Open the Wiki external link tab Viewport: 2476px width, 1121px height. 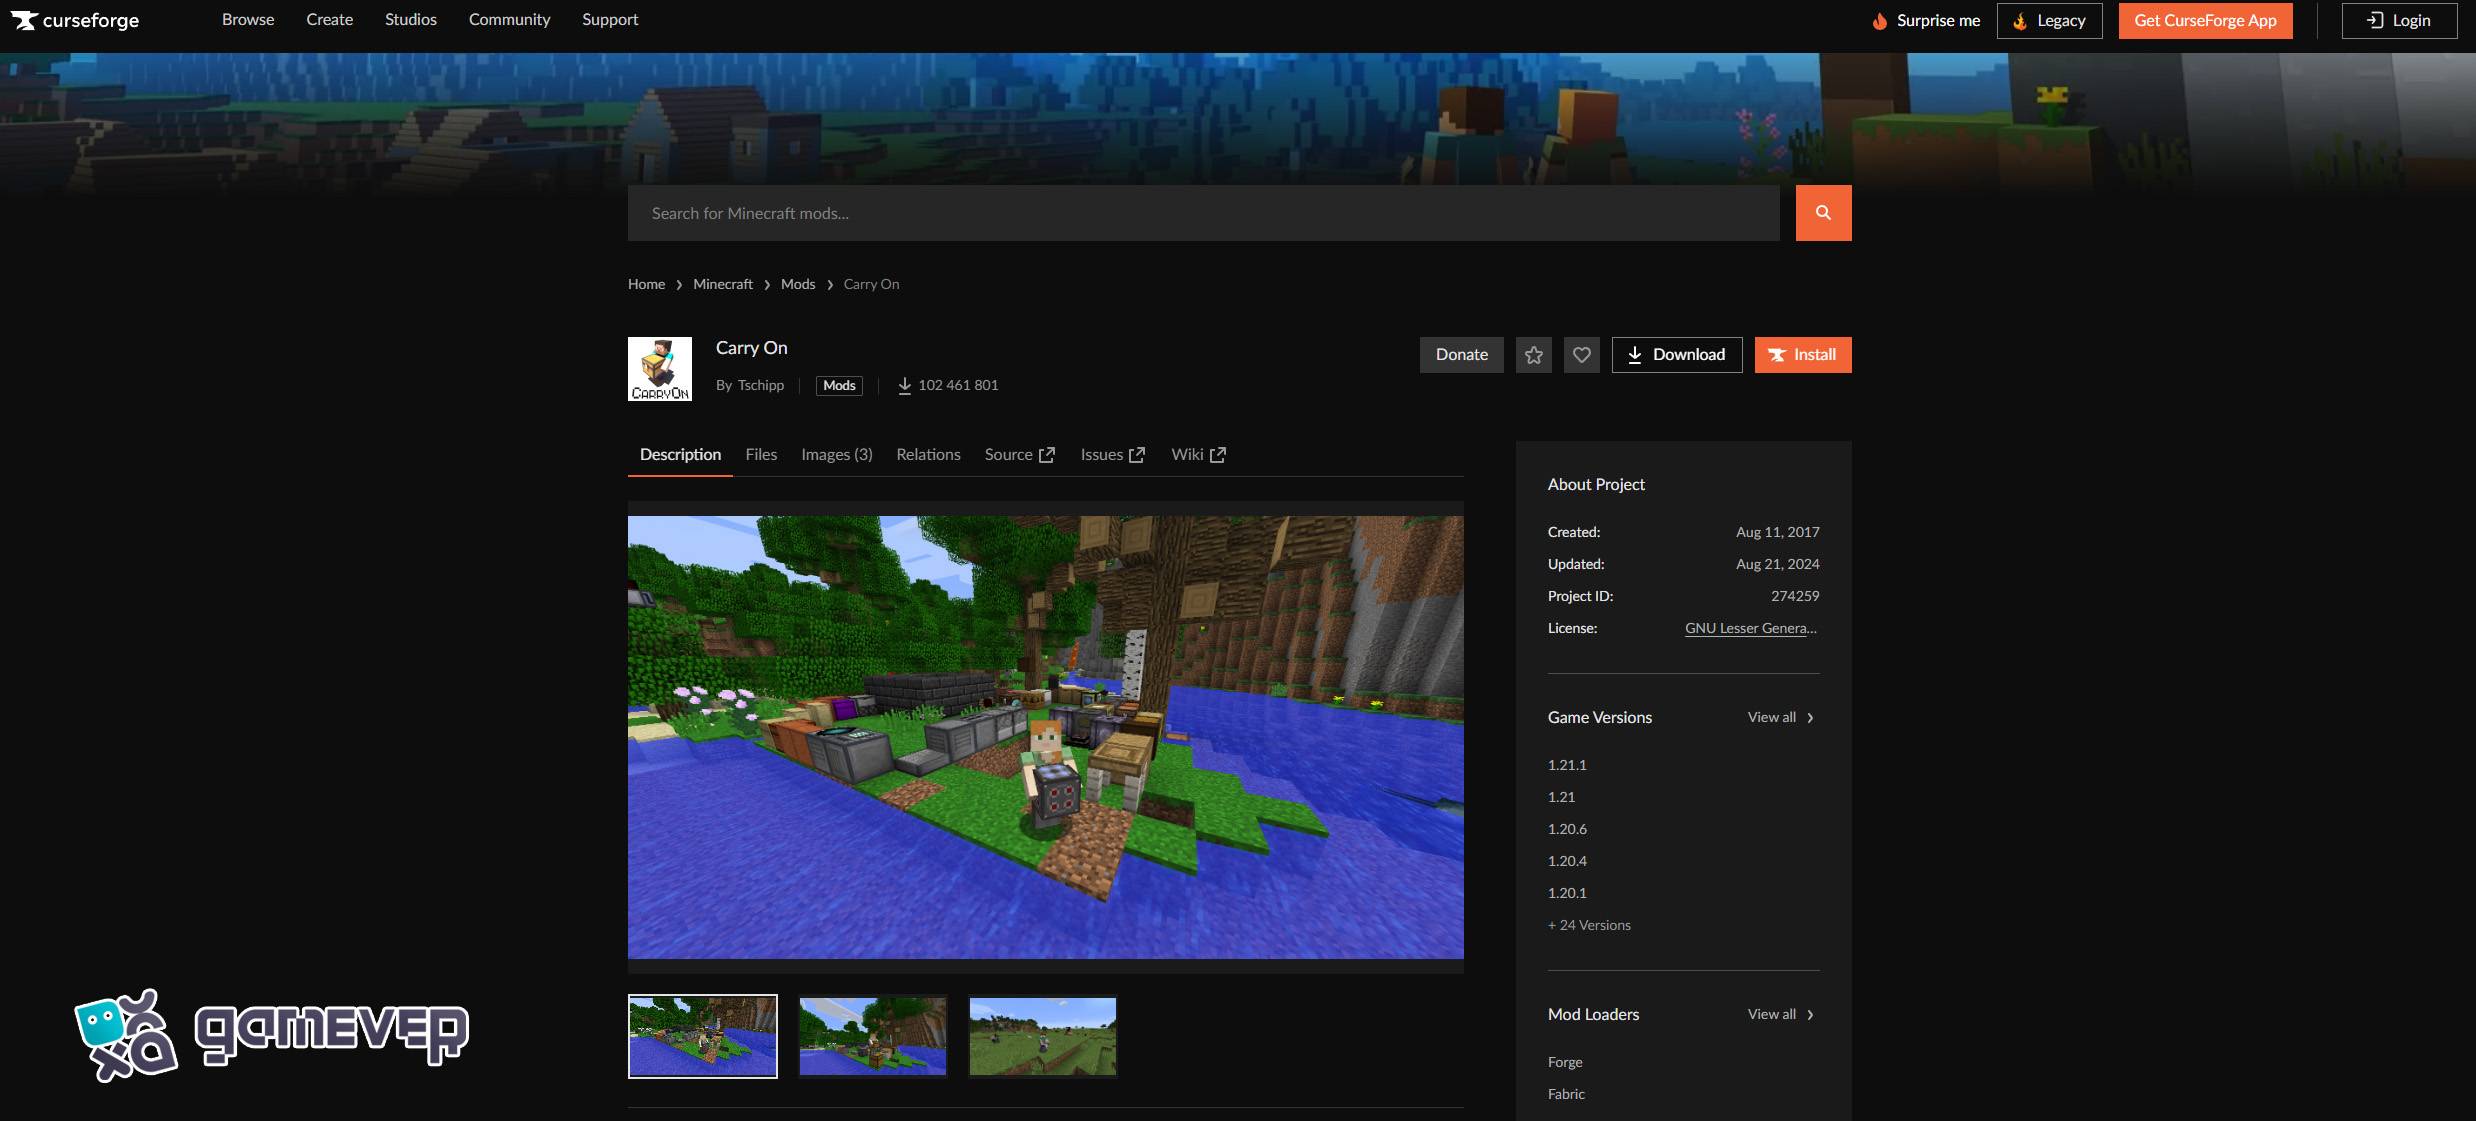point(1198,455)
